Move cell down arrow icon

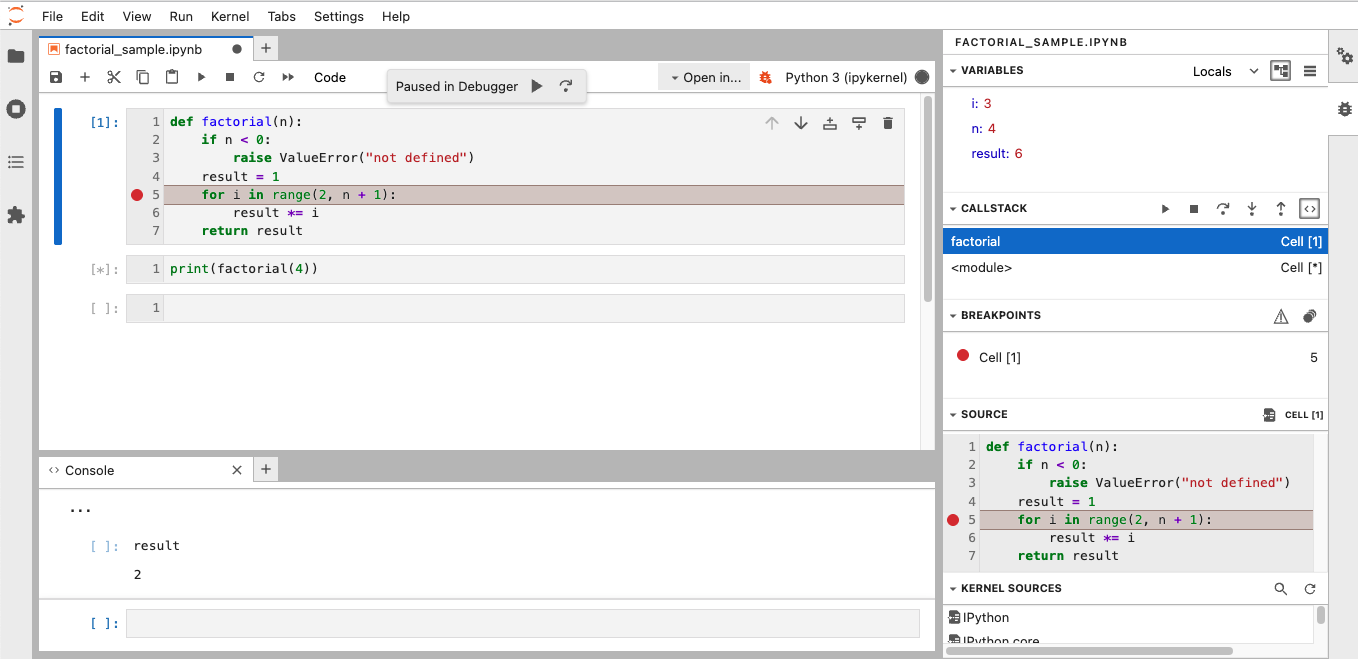tap(801, 123)
